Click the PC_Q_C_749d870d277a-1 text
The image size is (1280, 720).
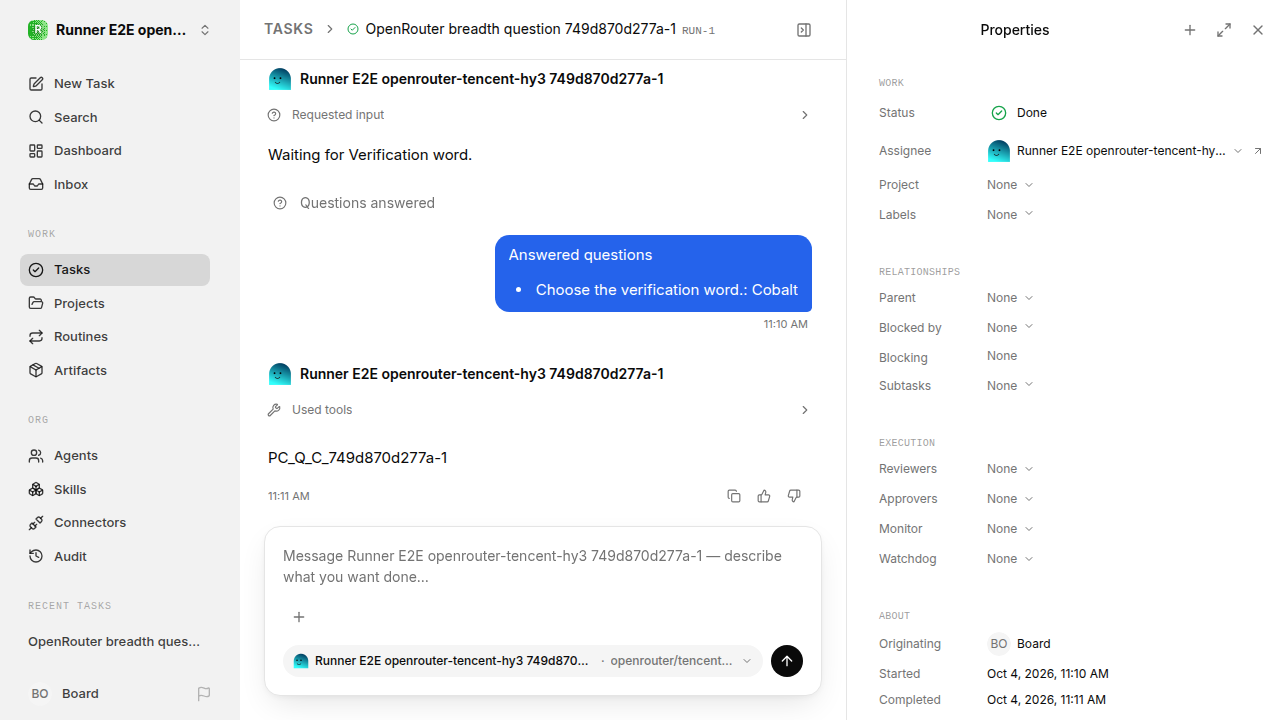[358, 458]
